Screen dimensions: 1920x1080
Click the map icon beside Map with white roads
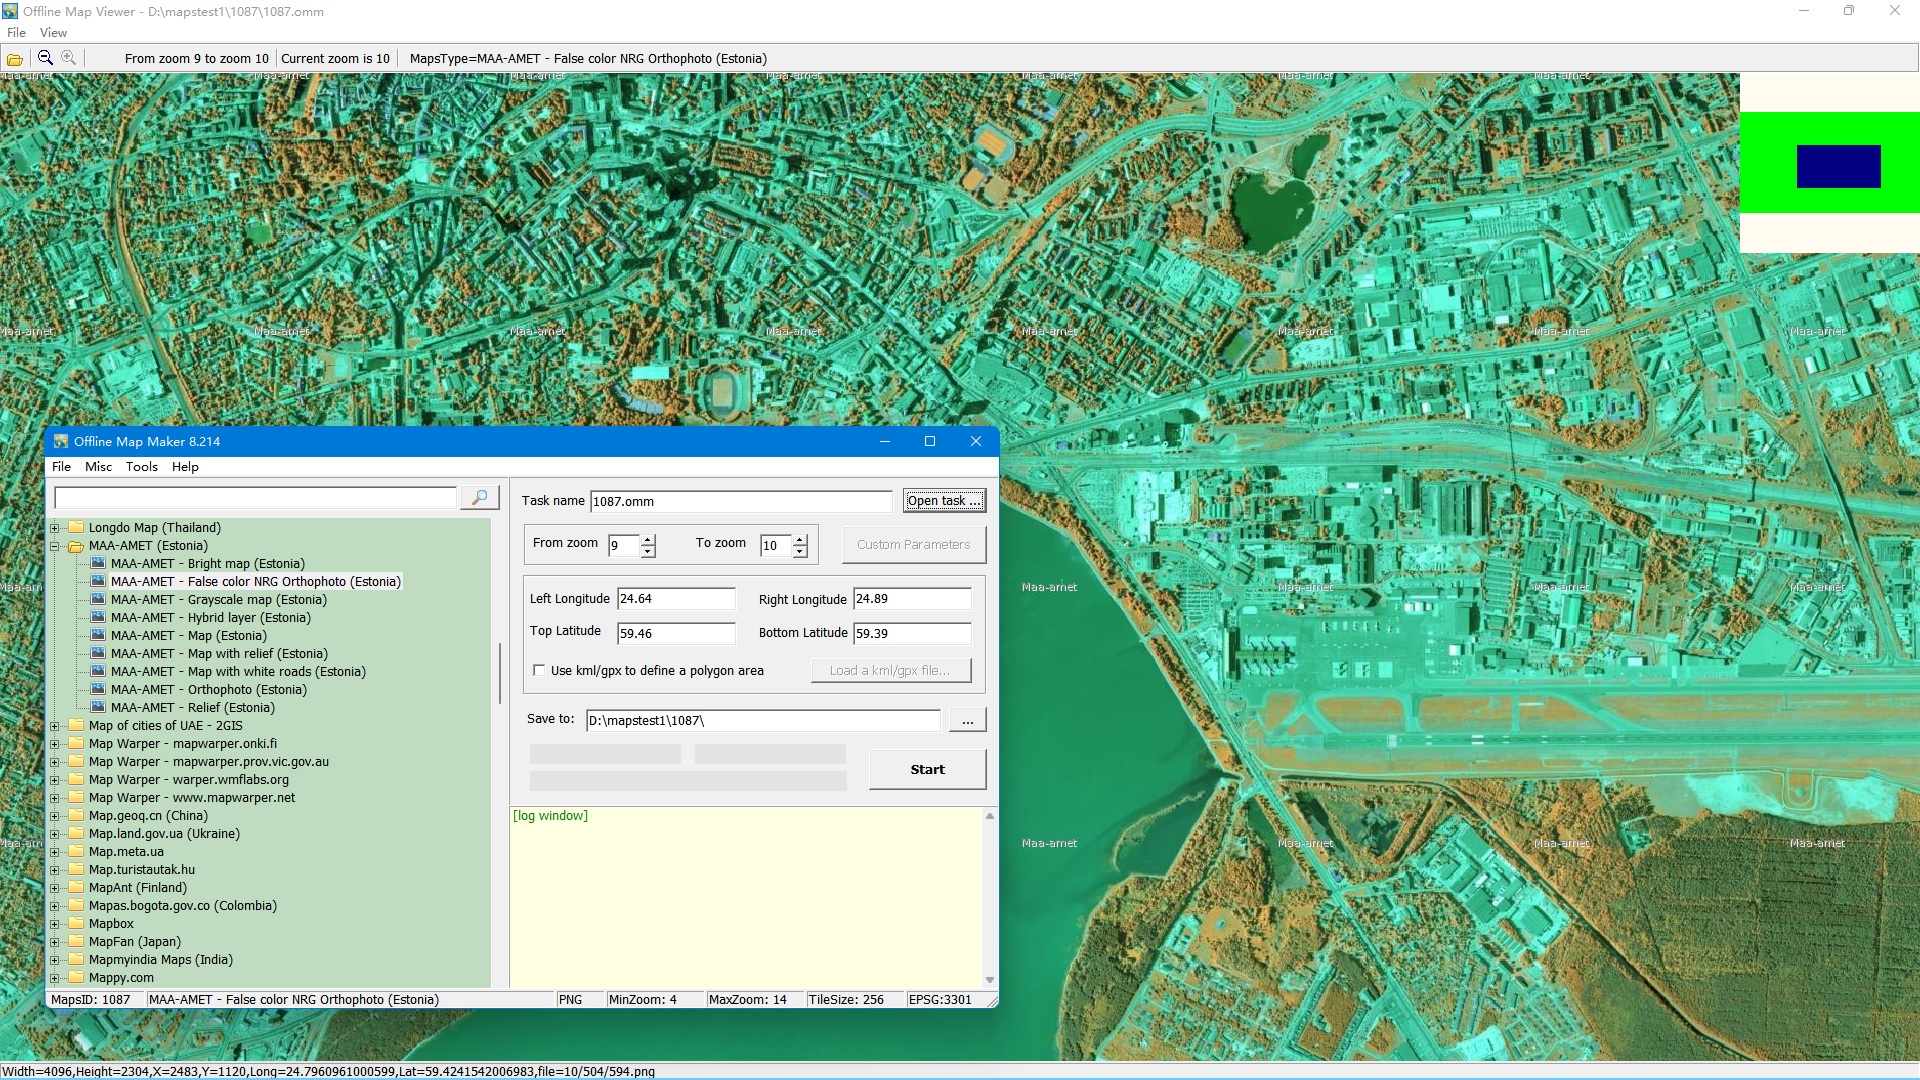98,671
